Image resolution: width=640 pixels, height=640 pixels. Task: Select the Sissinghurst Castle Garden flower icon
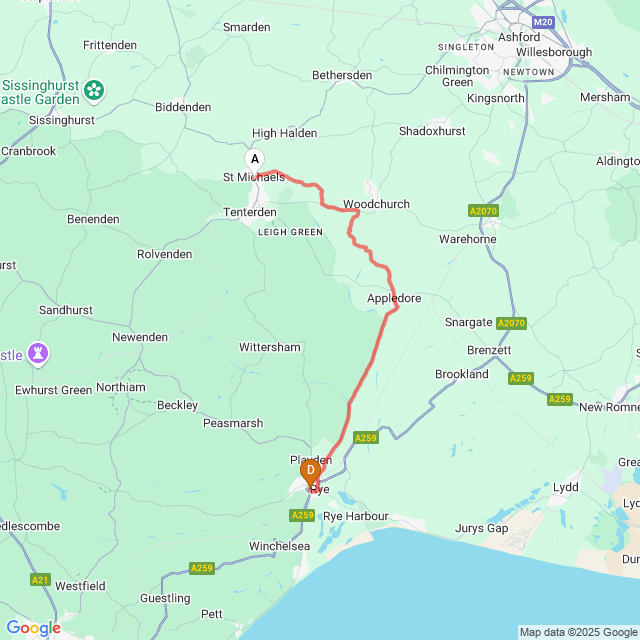(x=94, y=91)
